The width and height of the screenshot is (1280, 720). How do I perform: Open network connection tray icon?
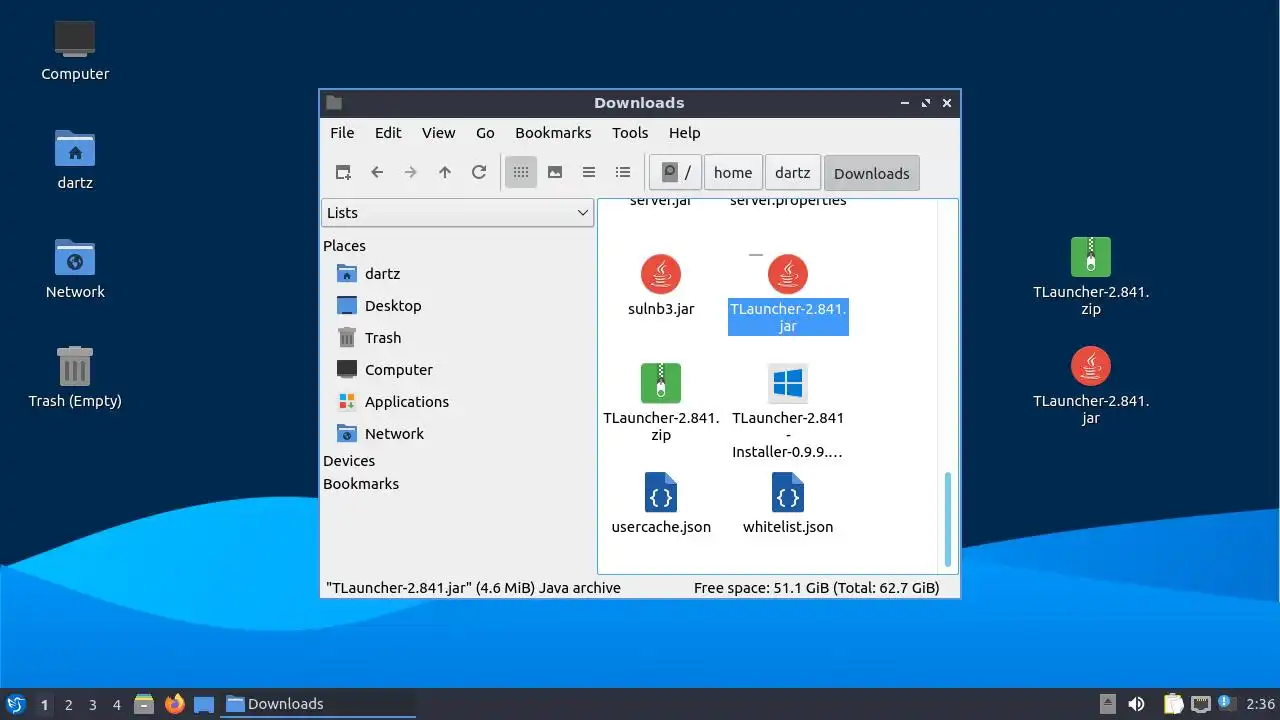(1200, 704)
